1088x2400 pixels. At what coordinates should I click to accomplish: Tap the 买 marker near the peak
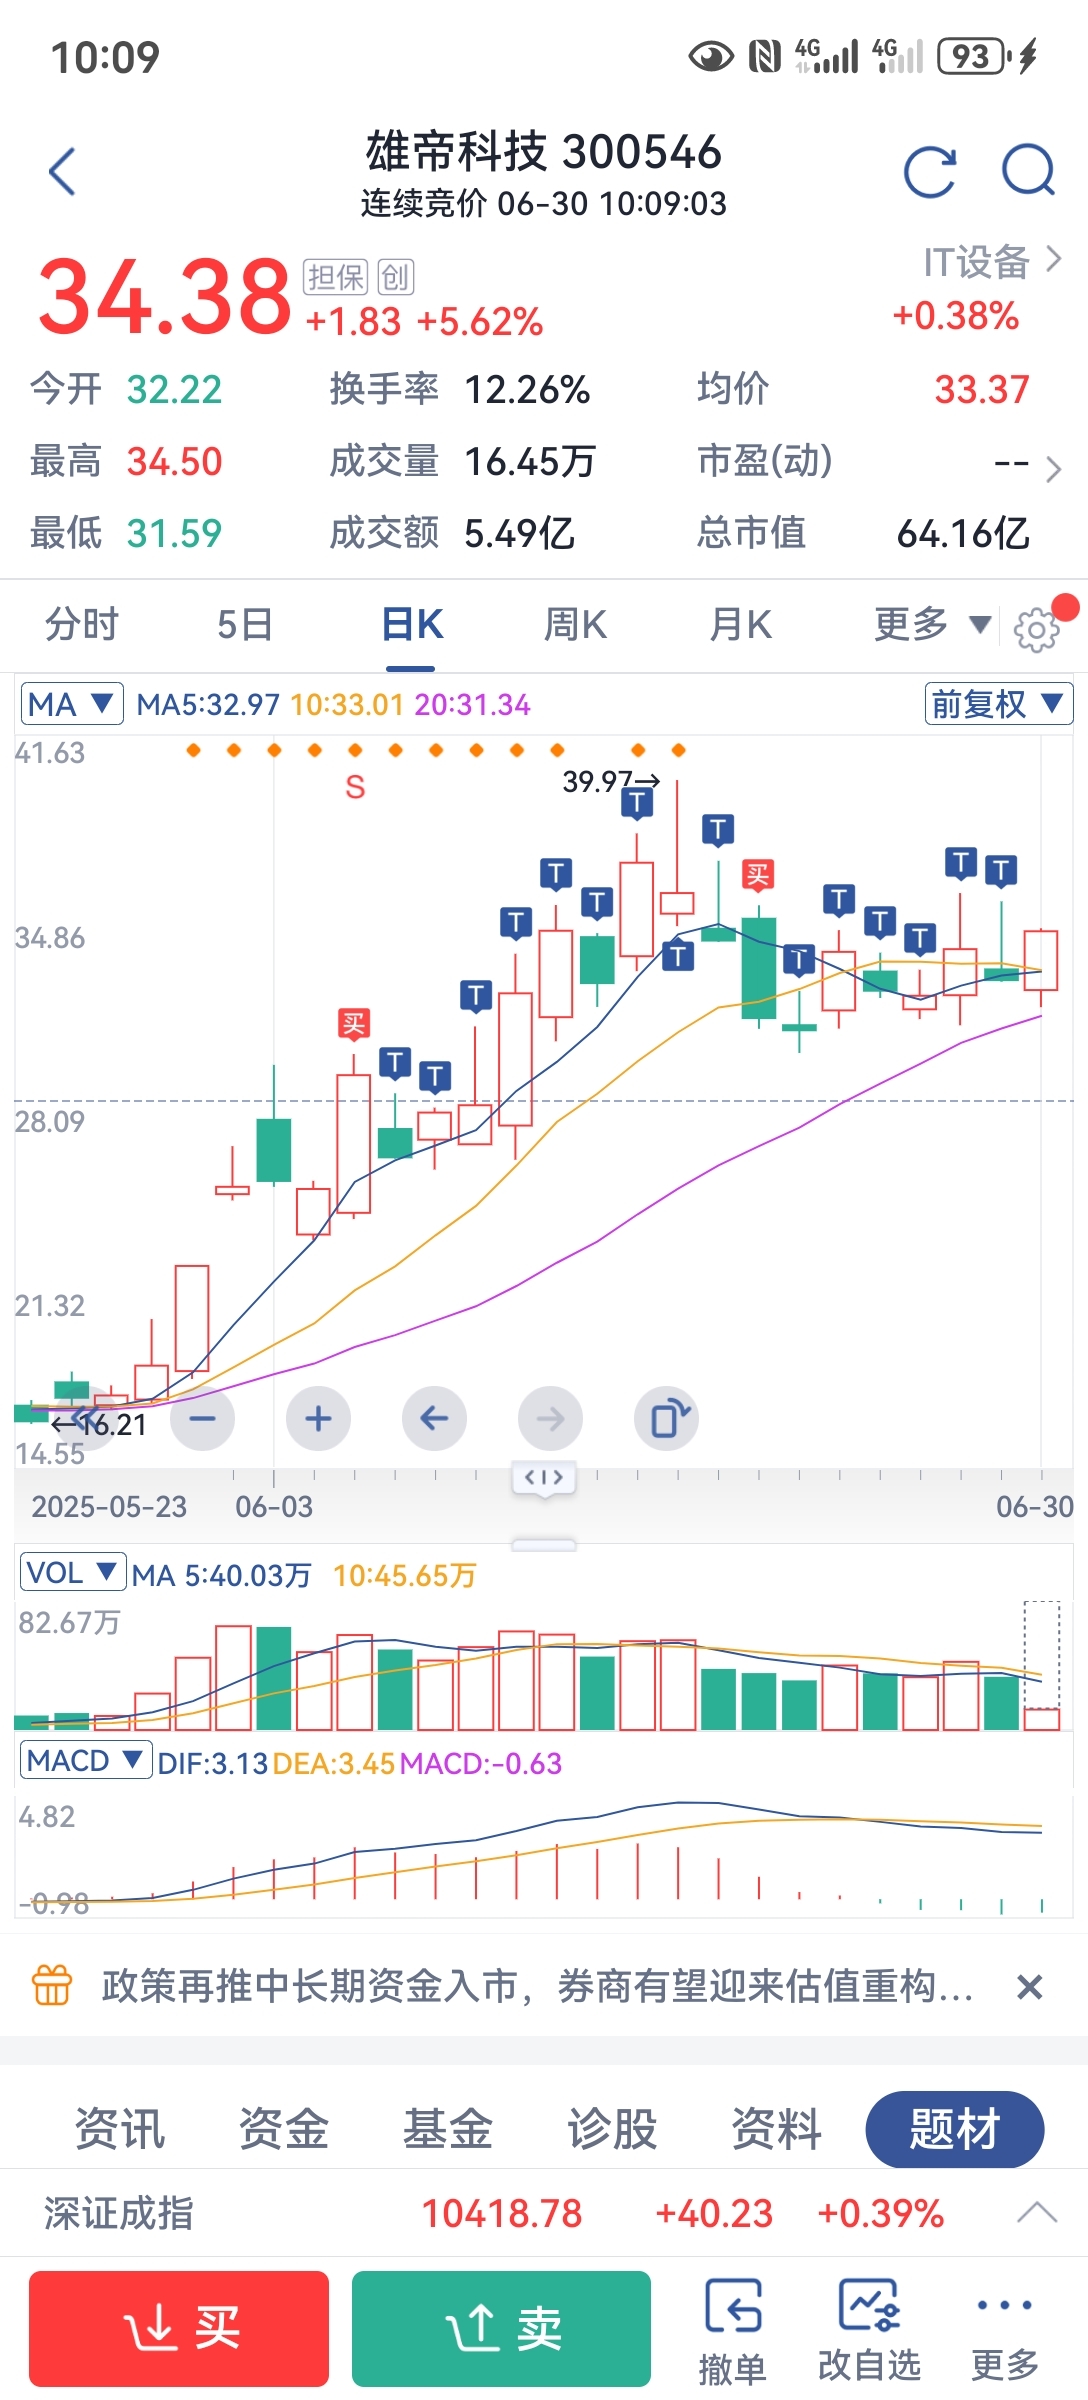[757, 876]
